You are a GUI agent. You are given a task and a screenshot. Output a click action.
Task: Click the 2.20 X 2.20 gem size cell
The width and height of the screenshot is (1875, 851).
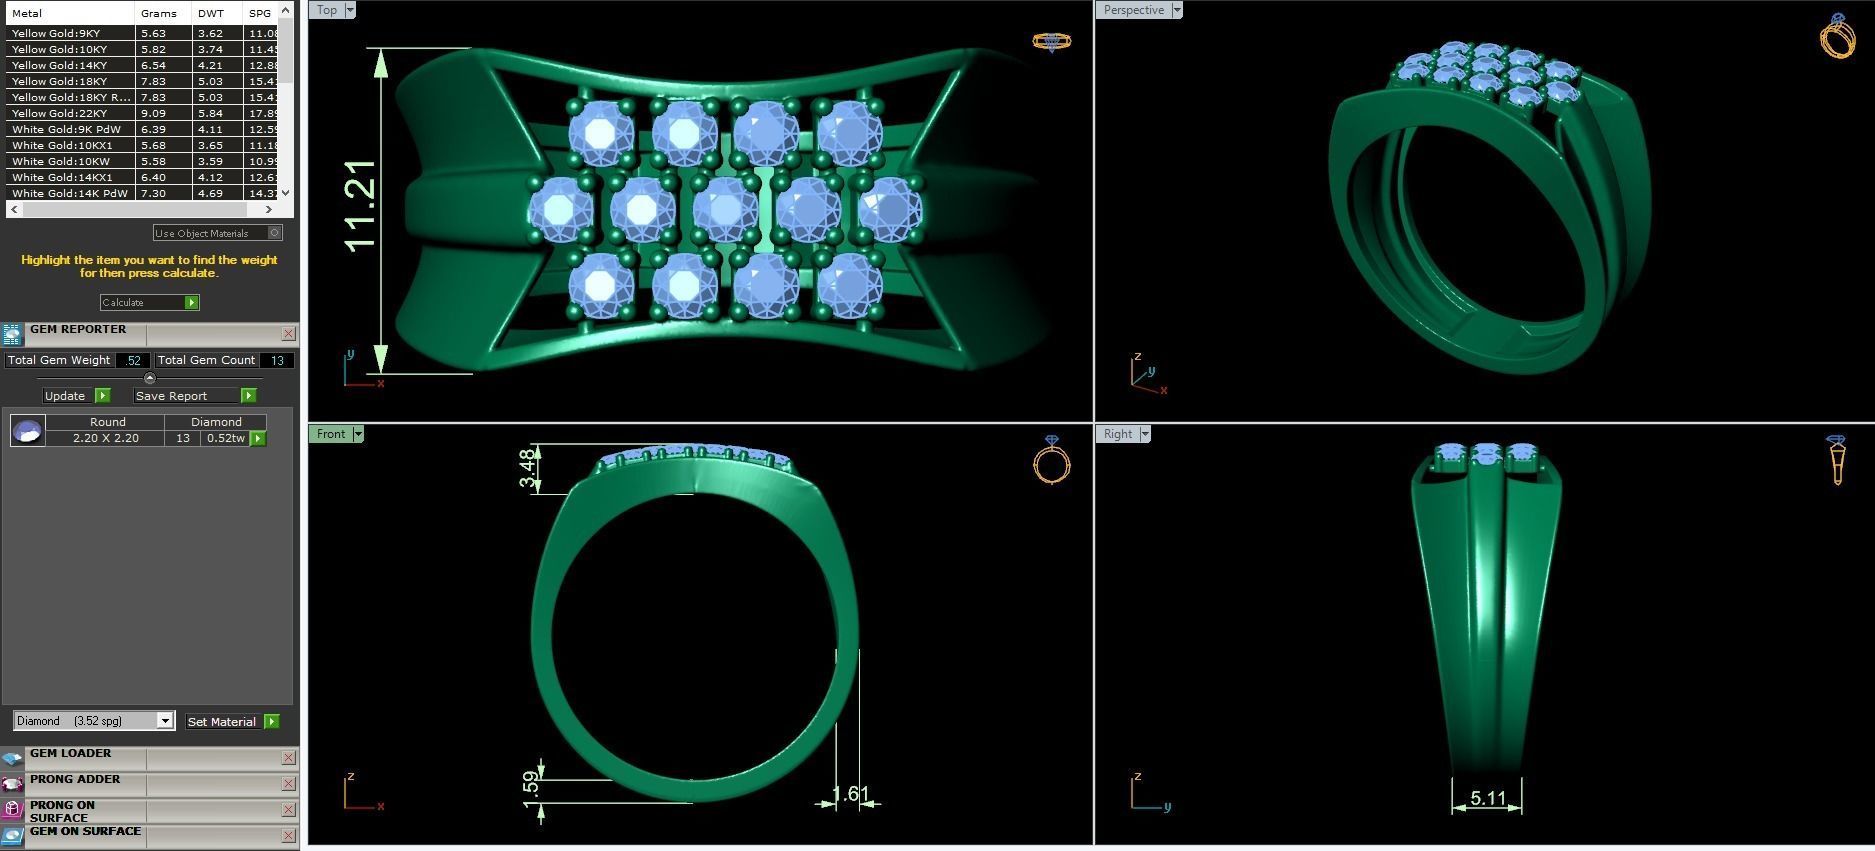coord(106,438)
